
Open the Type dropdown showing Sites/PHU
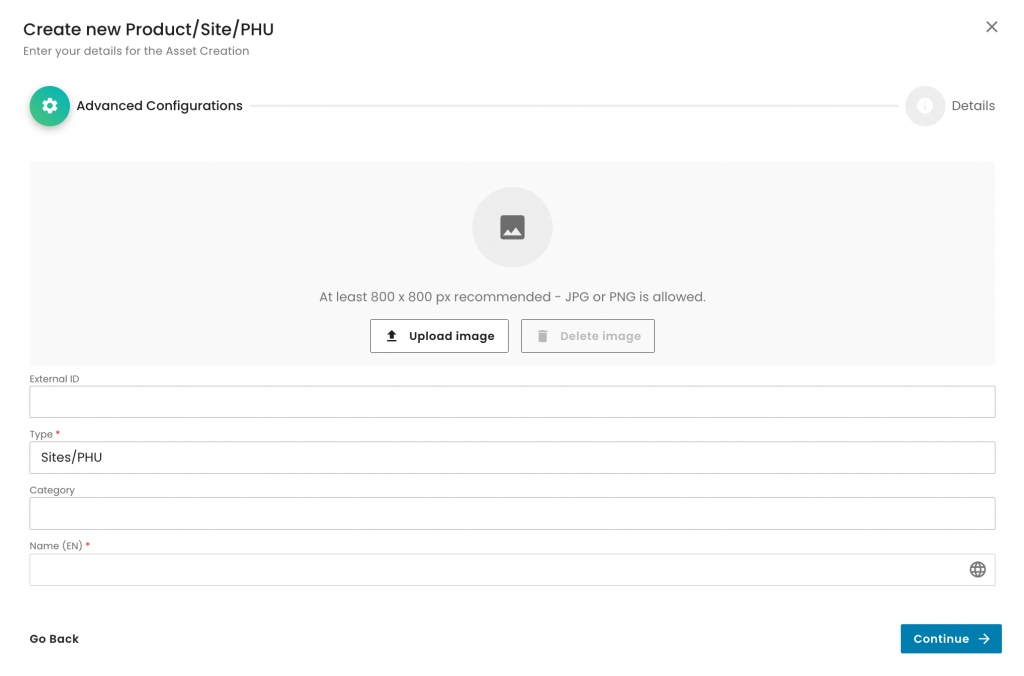(x=512, y=458)
